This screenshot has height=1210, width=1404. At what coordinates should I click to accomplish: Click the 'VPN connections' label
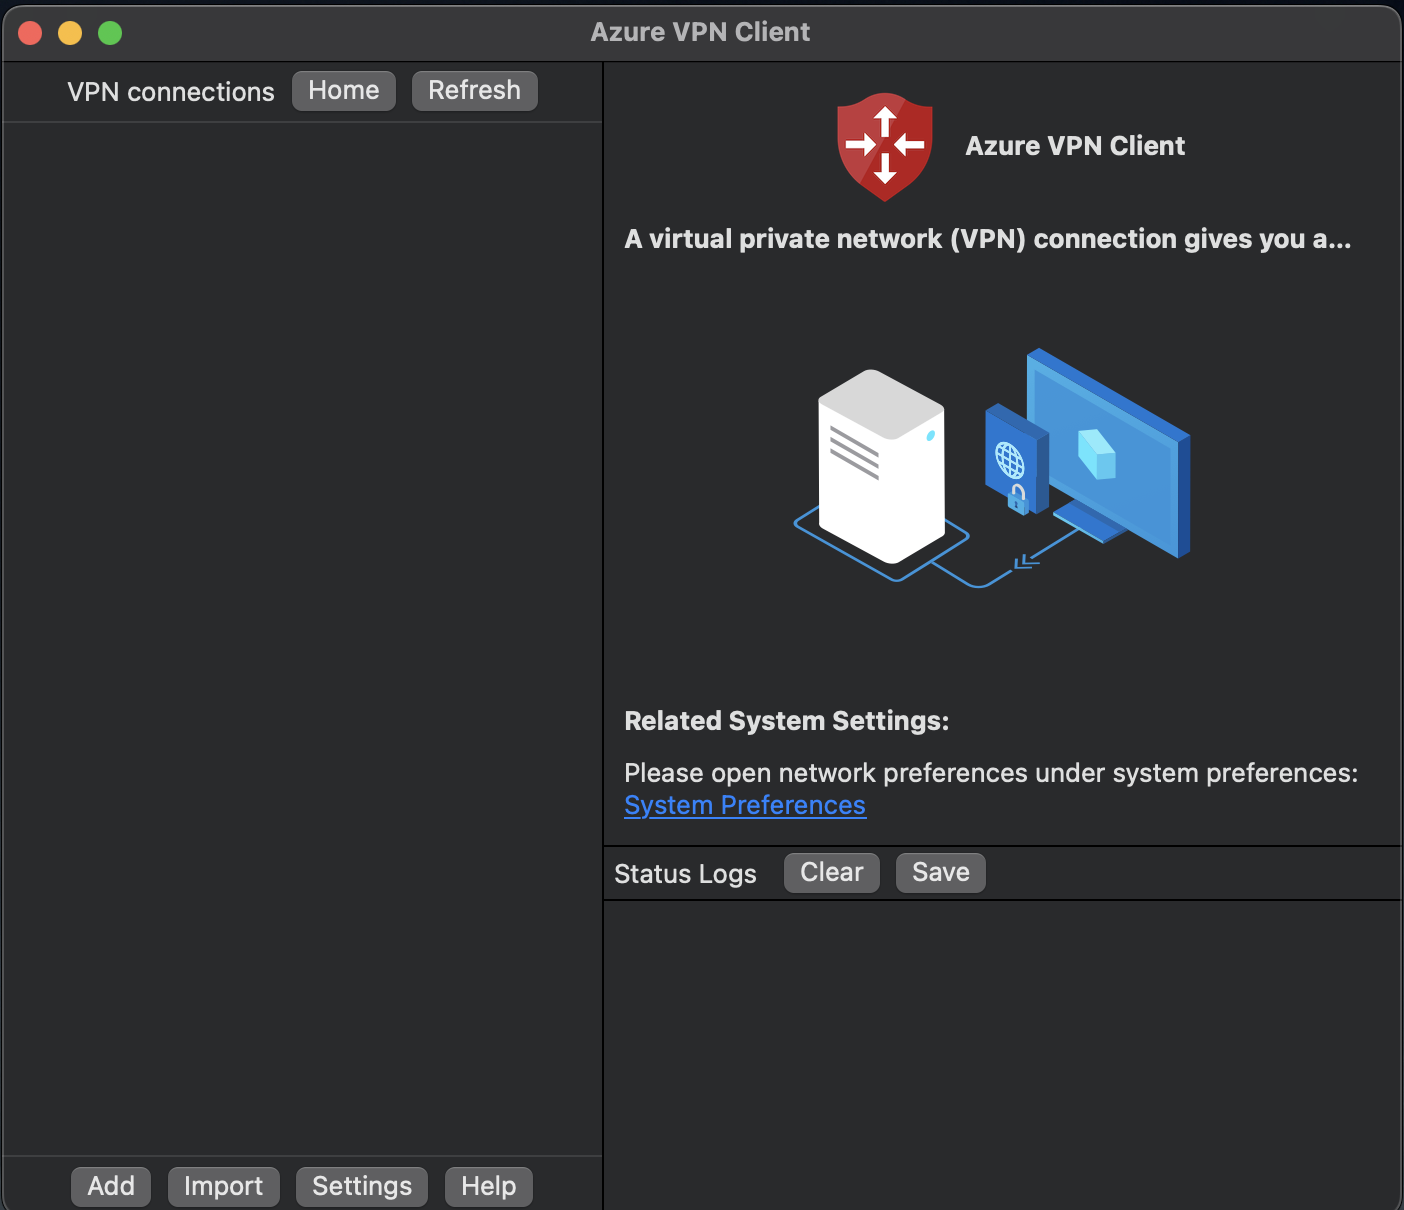coord(171,92)
